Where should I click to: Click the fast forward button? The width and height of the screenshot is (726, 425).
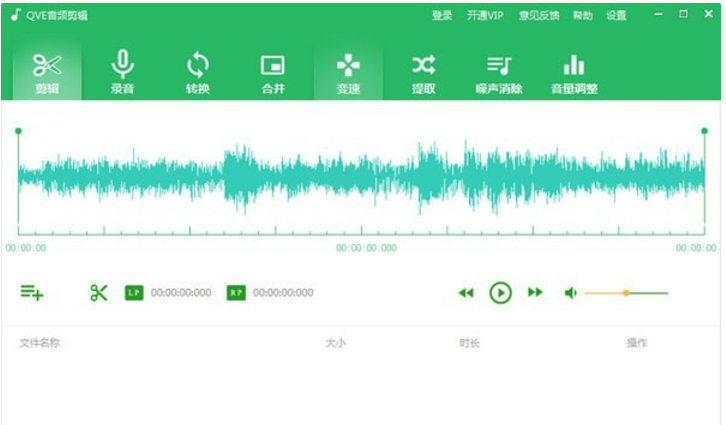pos(535,293)
